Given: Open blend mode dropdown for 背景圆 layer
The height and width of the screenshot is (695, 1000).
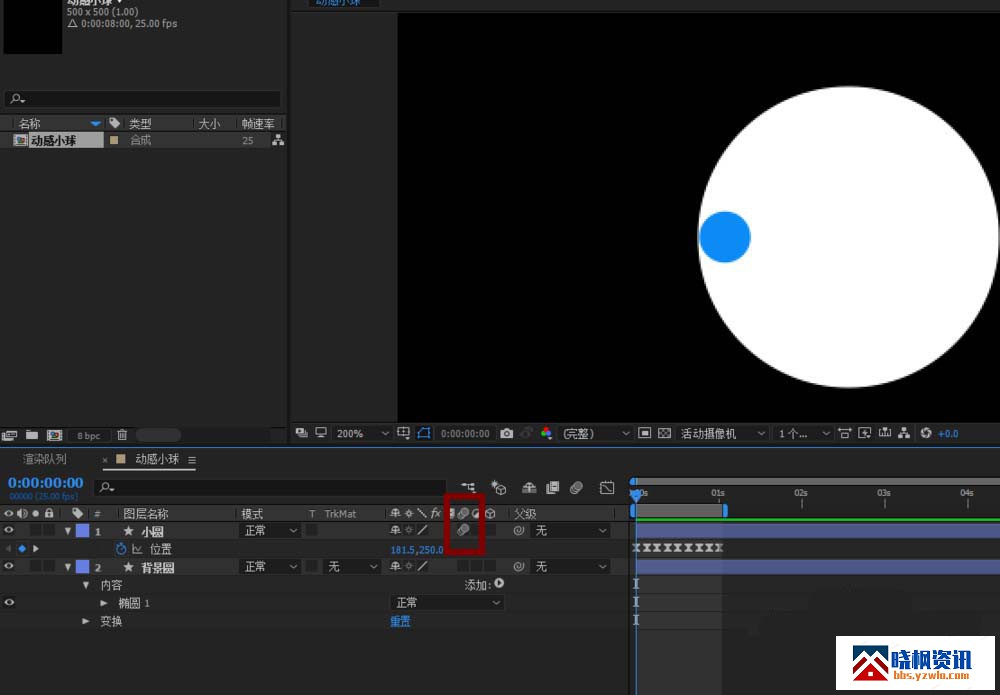Looking at the screenshot, I should point(270,566).
